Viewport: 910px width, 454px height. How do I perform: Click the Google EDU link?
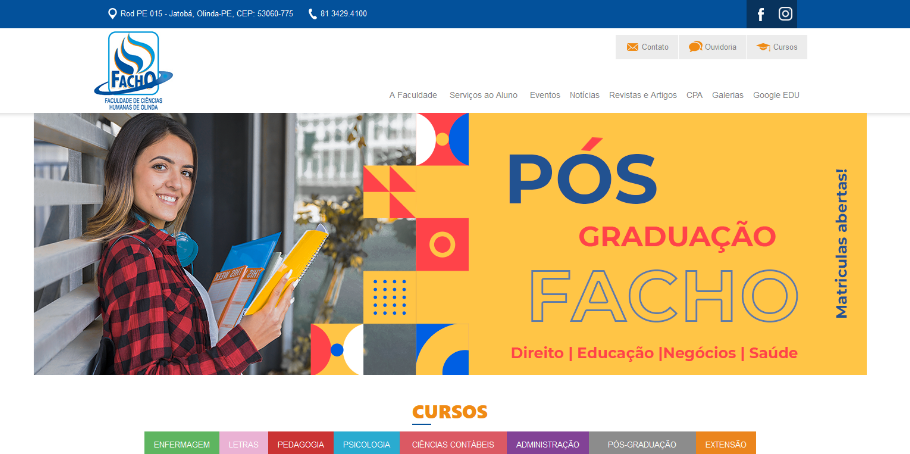[x=777, y=95]
